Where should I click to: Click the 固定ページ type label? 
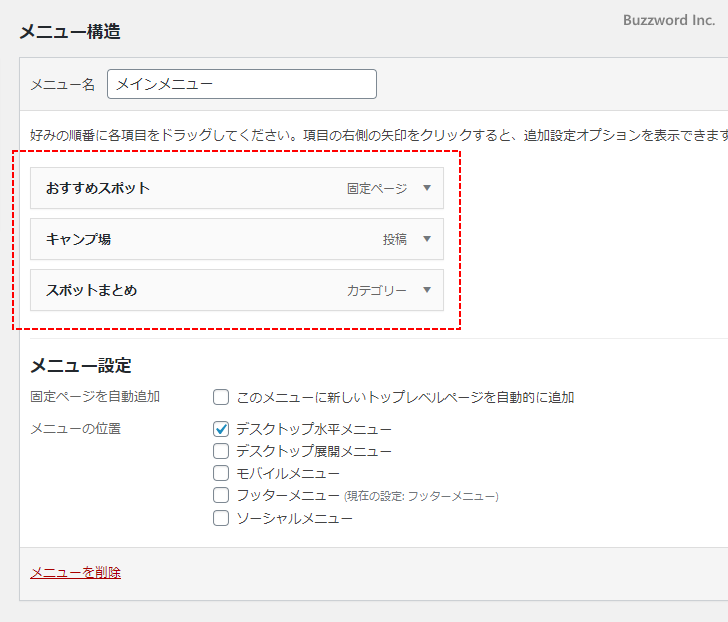(377, 188)
